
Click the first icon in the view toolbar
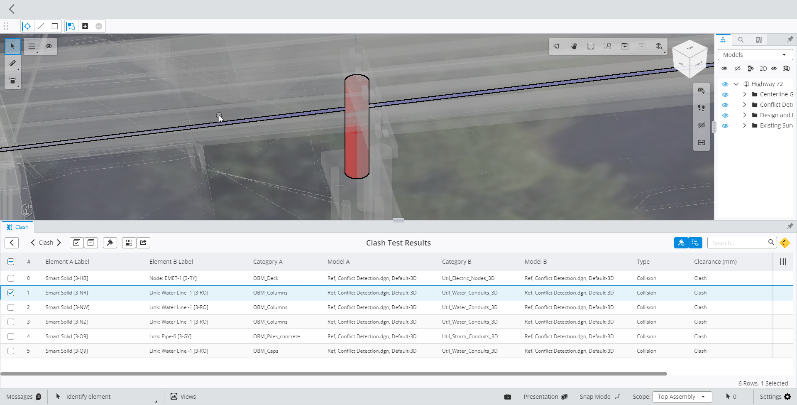click(x=557, y=46)
